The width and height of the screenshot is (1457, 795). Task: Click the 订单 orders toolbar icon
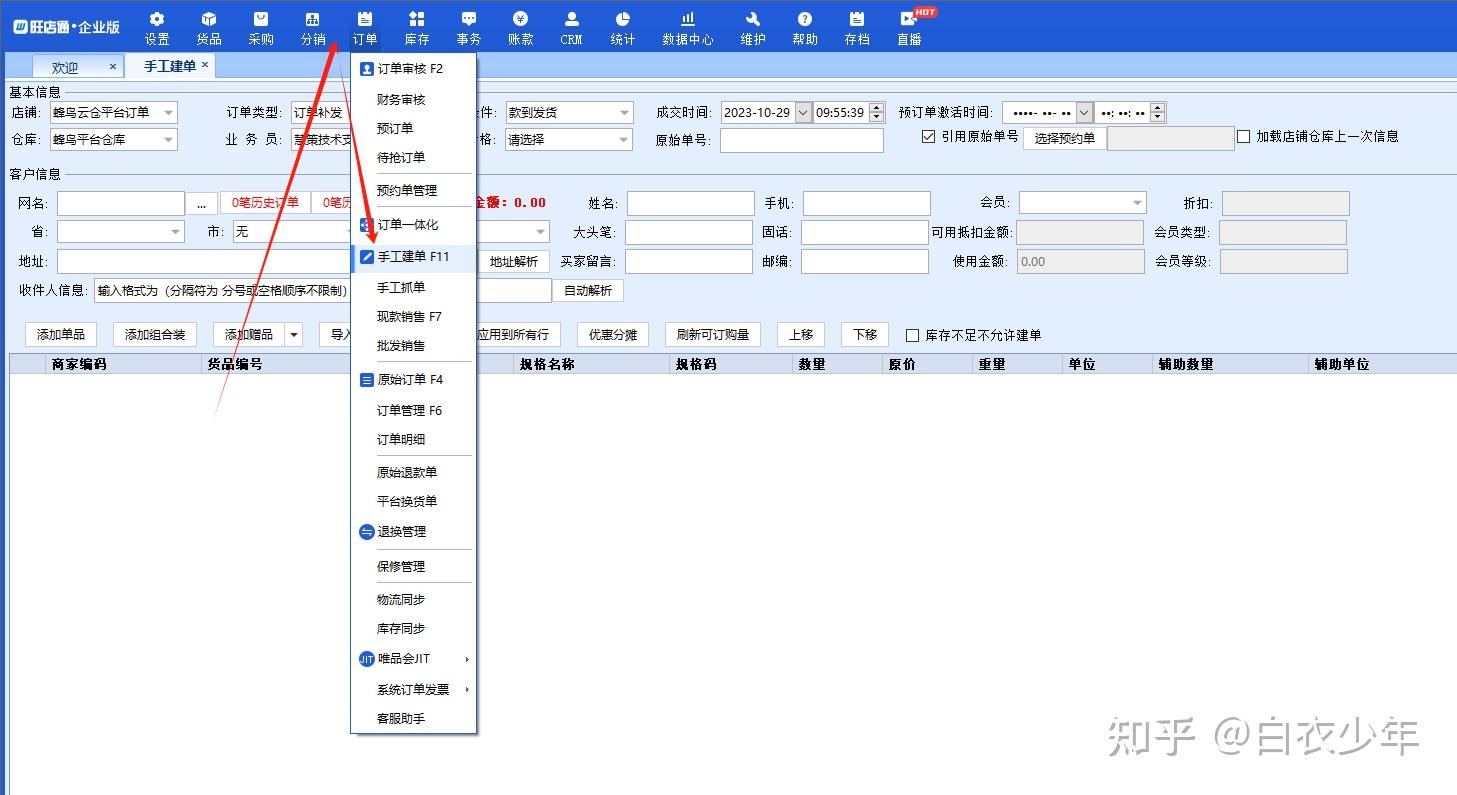pos(365,28)
